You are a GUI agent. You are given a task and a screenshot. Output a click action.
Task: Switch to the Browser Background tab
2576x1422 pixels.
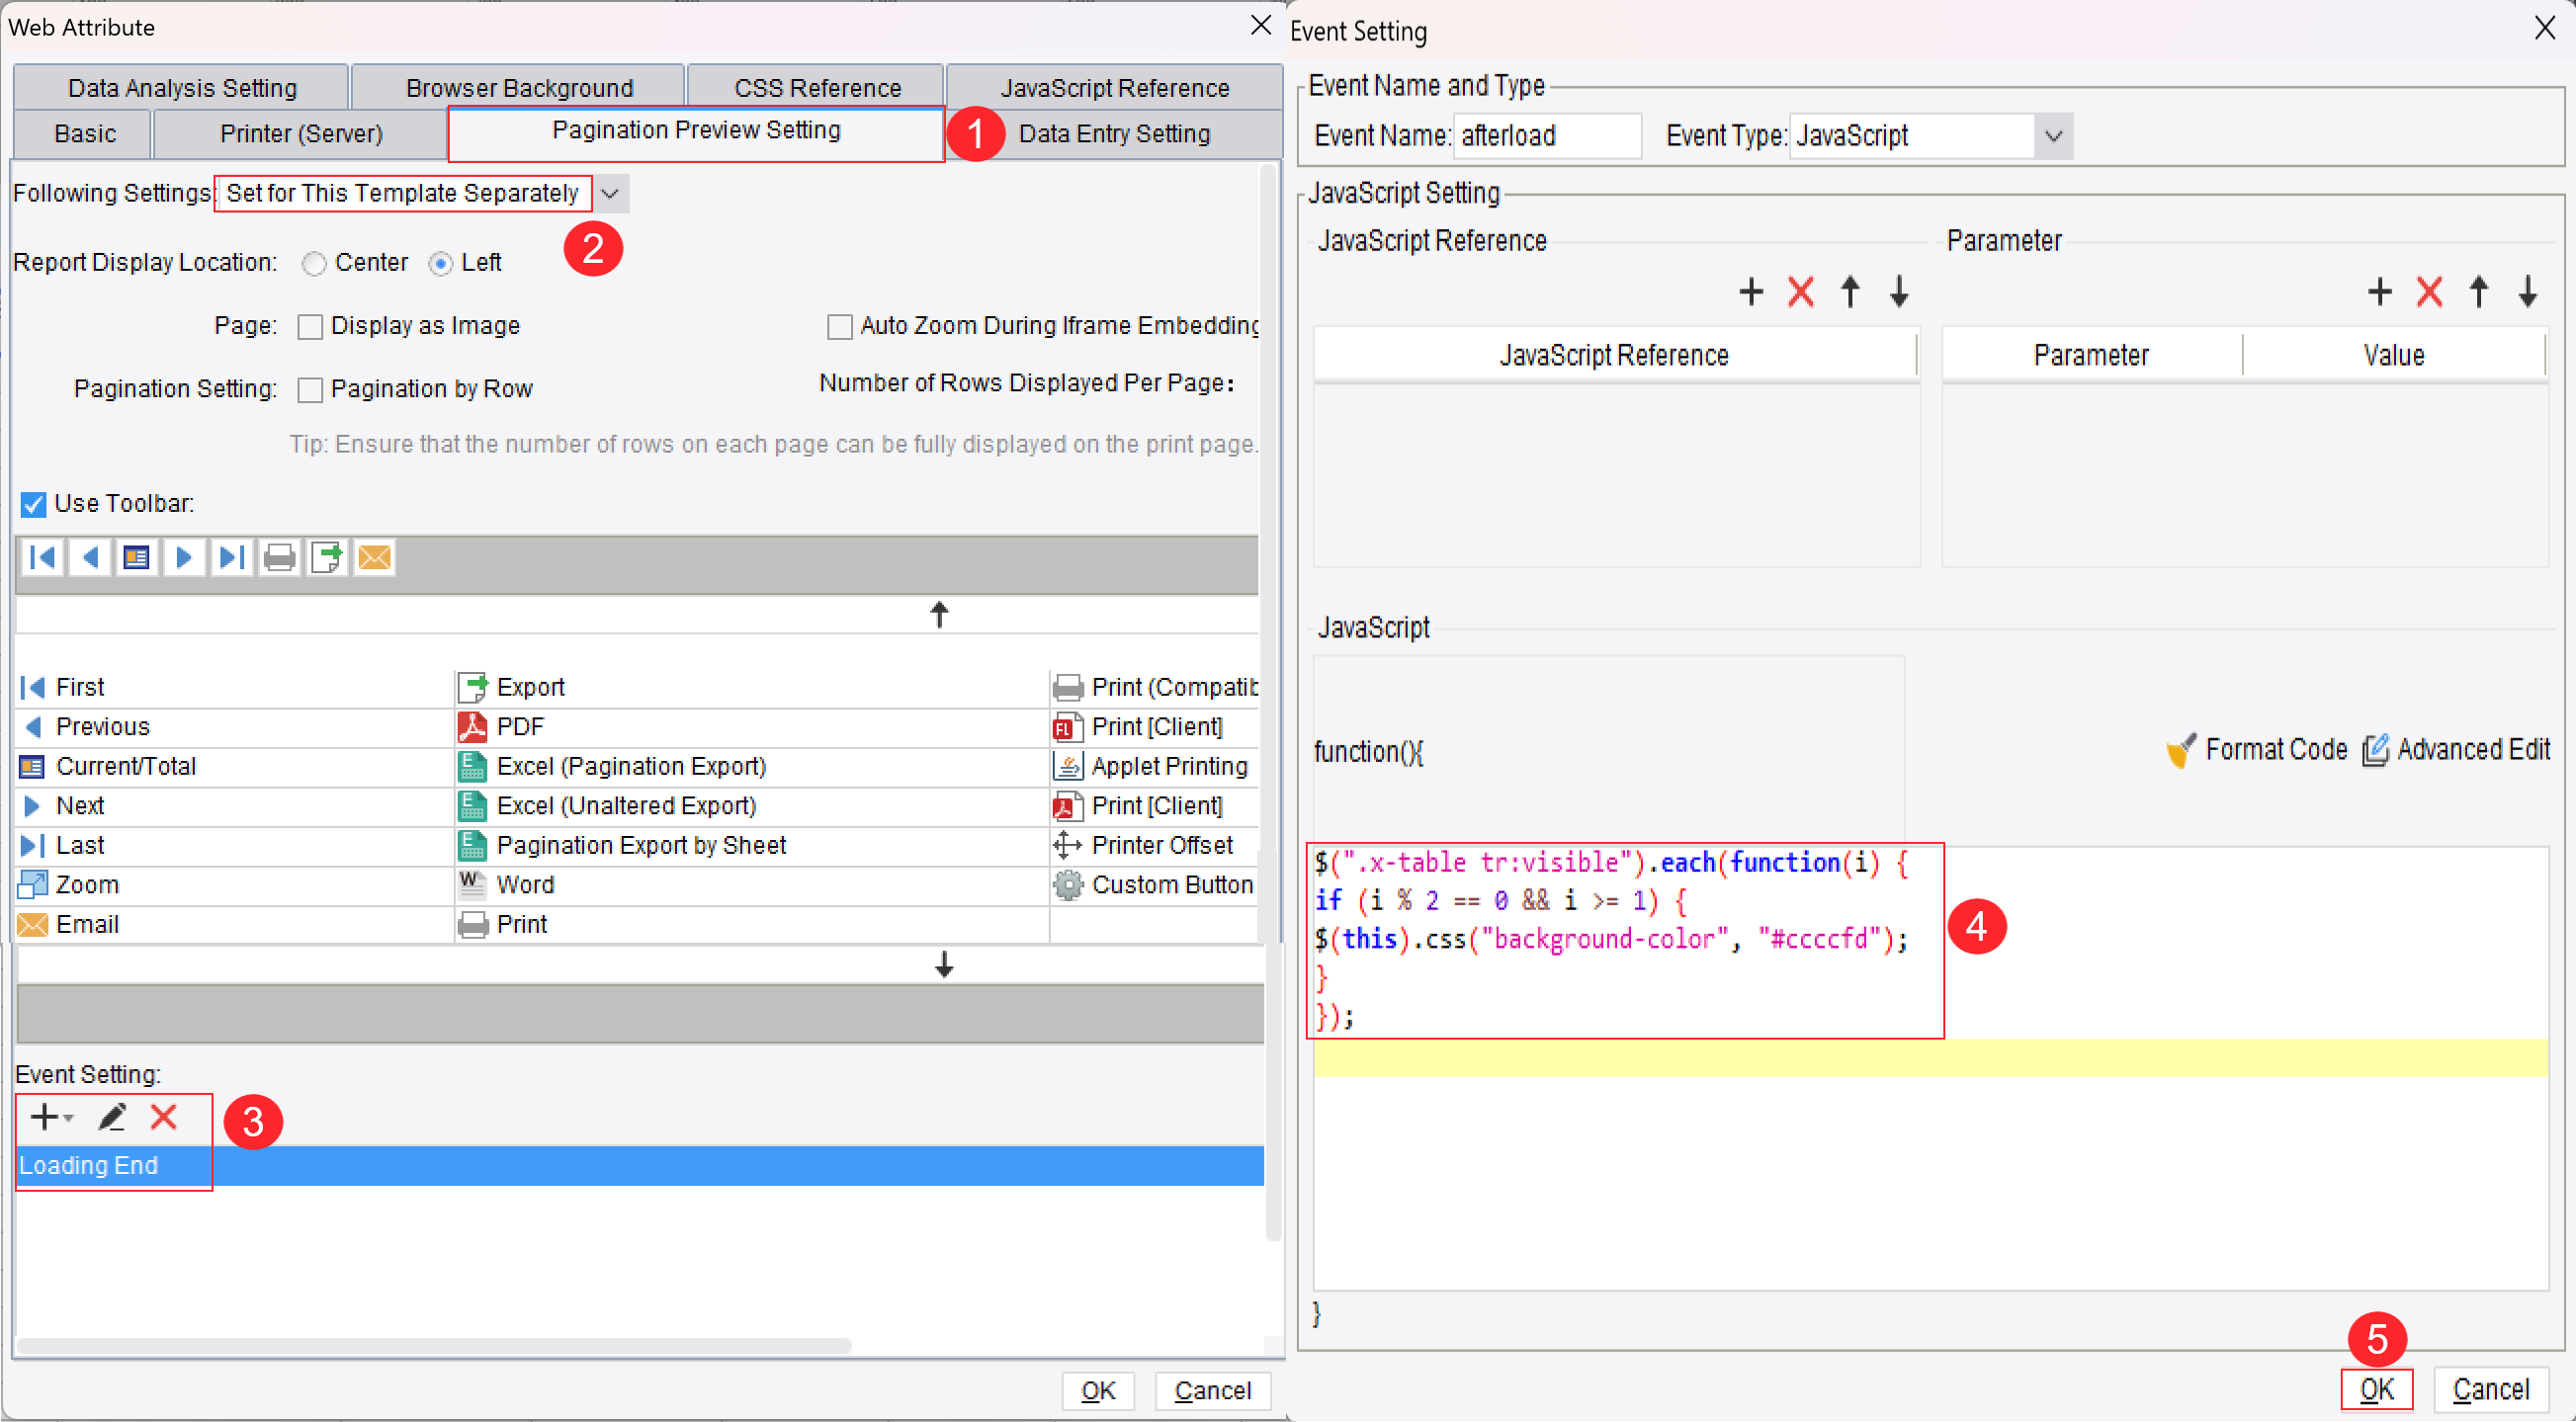point(519,87)
